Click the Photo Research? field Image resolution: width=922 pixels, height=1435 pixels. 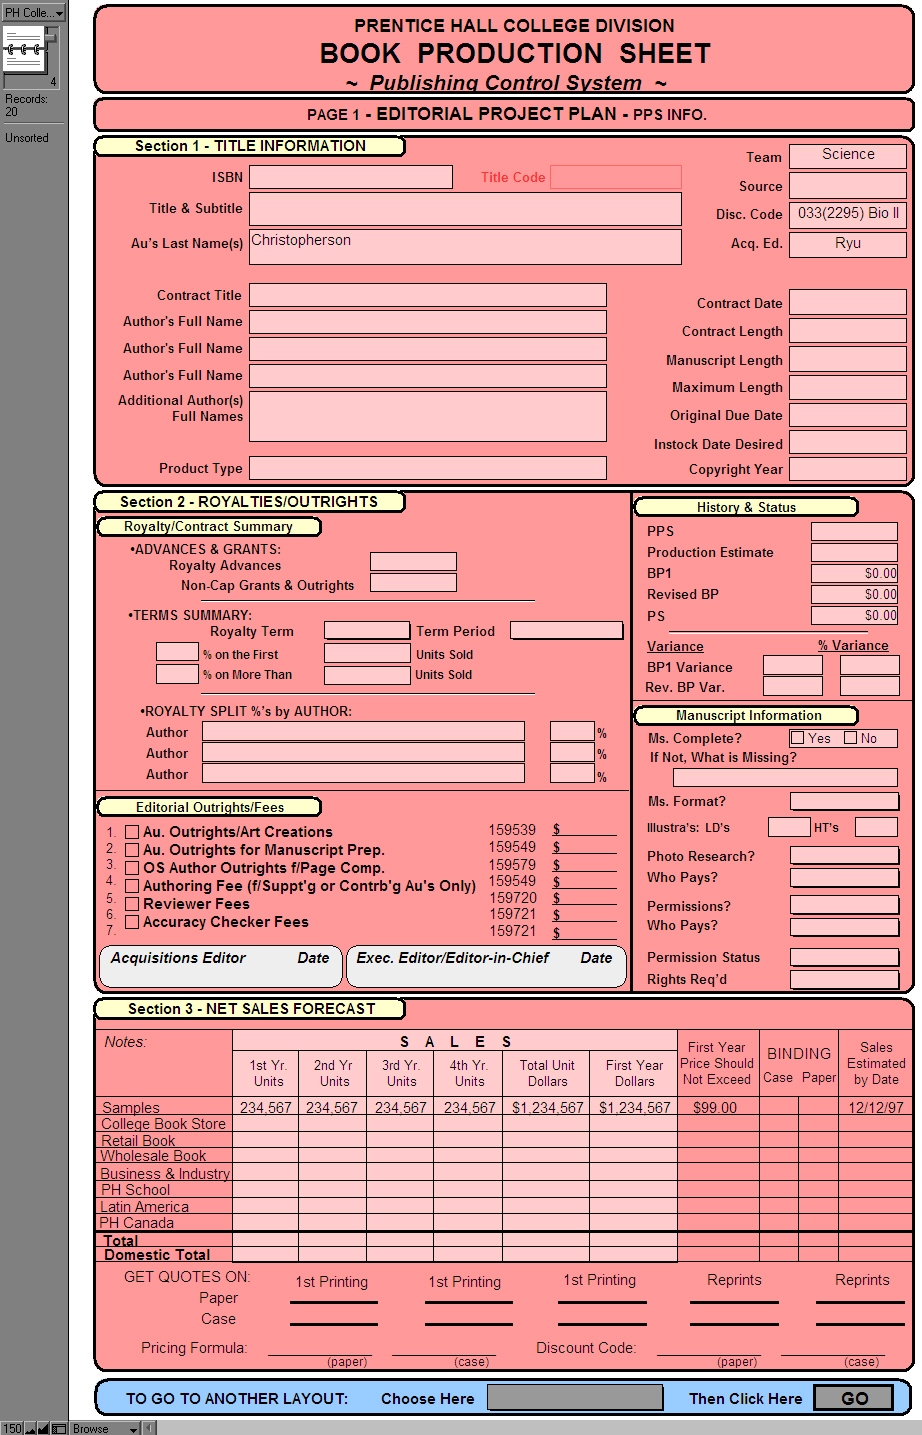(x=844, y=856)
